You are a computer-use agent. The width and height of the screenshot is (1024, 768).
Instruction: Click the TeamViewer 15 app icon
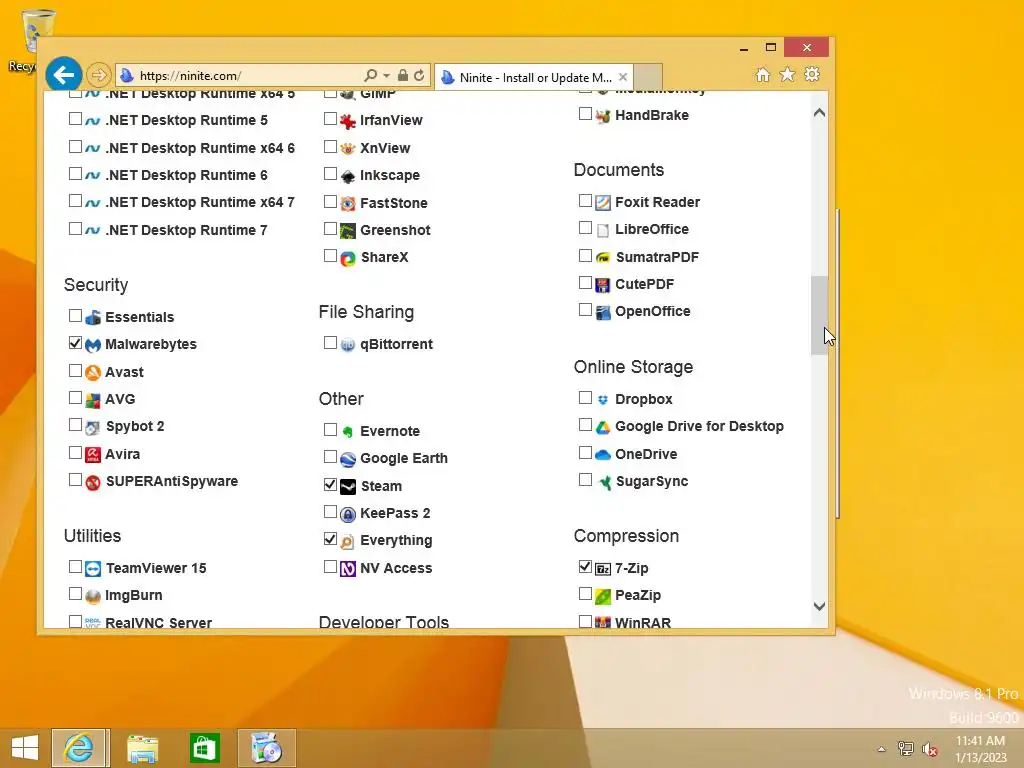click(x=93, y=569)
